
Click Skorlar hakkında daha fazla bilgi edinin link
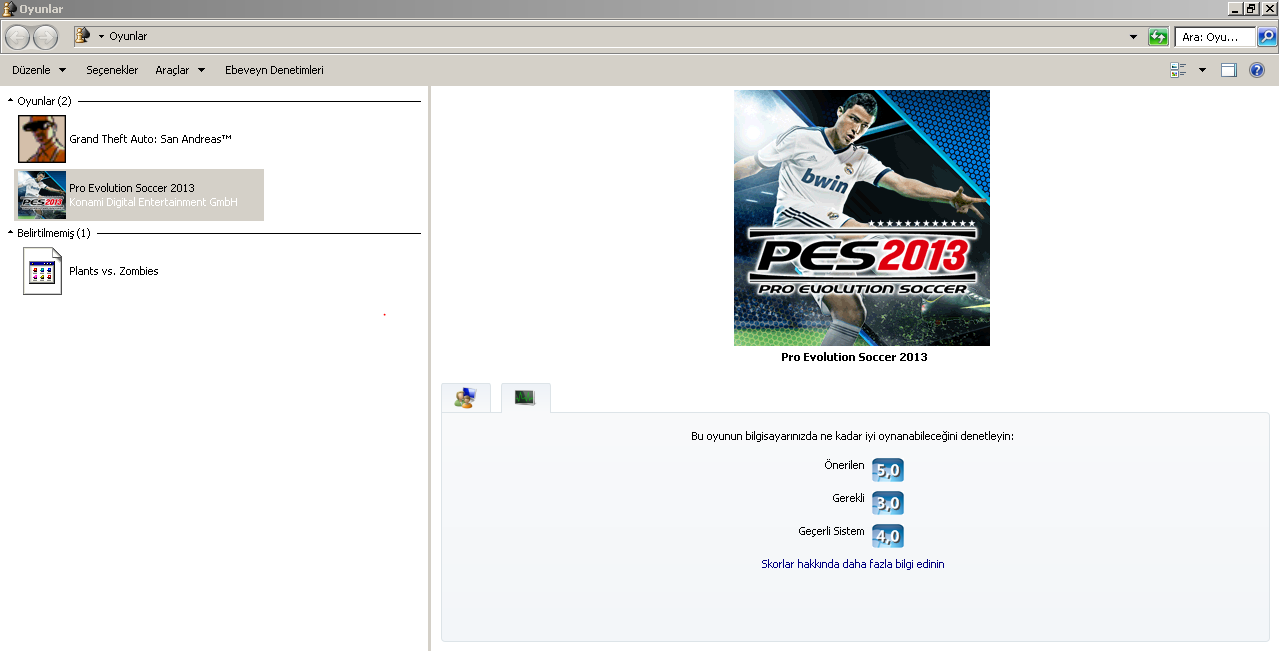click(x=851, y=563)
